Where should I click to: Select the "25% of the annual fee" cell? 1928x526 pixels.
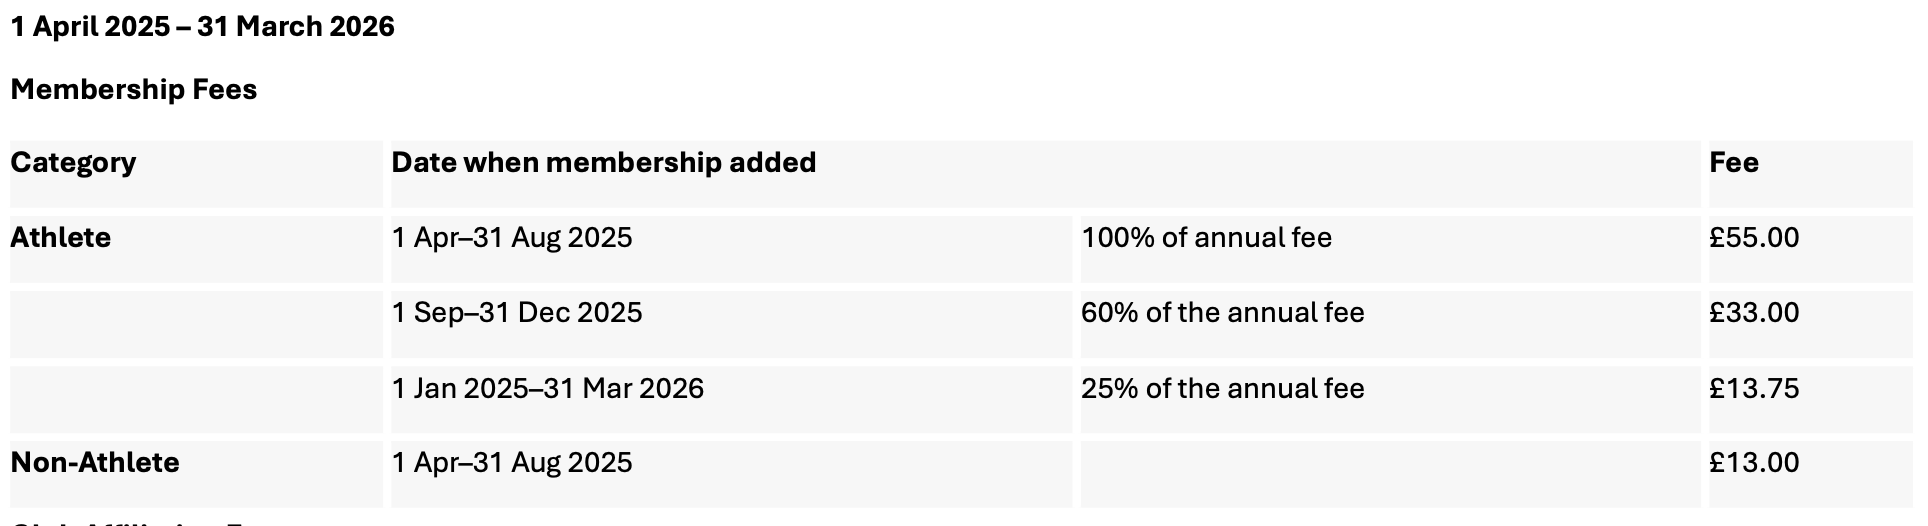(1222, 389)
